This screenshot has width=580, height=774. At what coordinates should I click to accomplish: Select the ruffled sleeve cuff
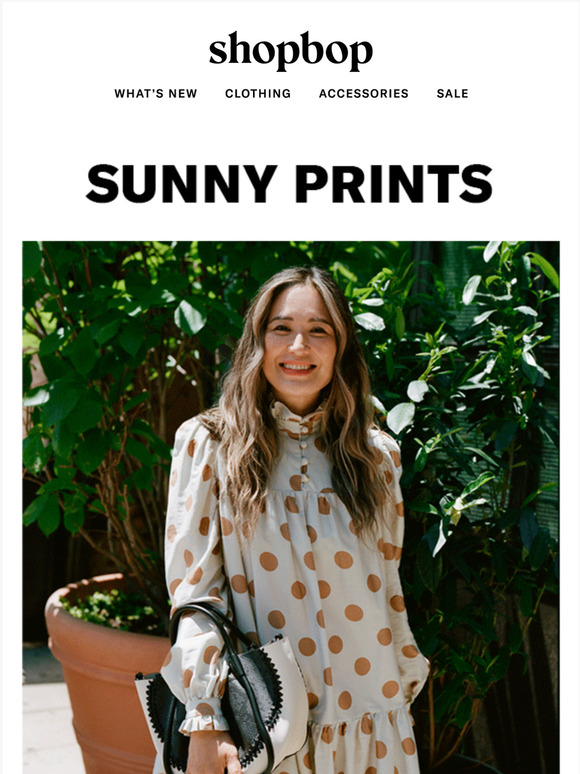point(203,716)
